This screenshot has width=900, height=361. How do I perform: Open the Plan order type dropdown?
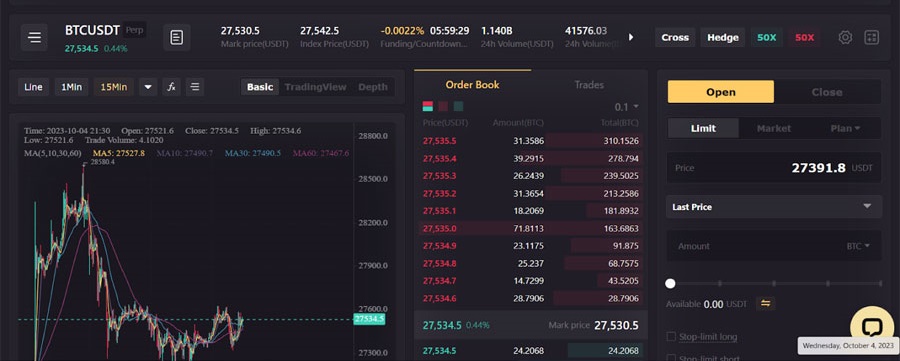click(x=845, y=129)
